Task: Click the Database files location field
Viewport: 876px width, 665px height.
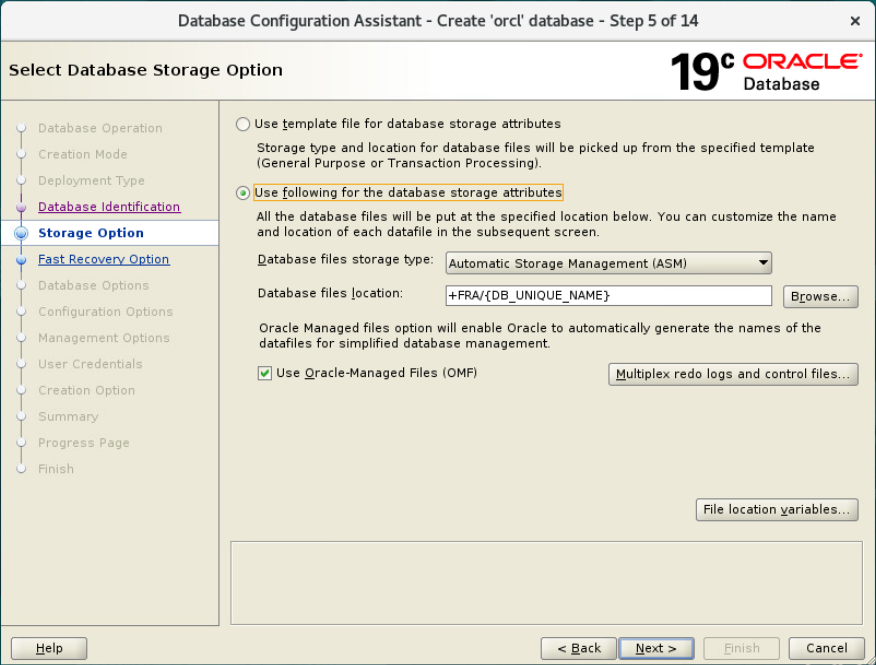Action: [x=608, y=296]
